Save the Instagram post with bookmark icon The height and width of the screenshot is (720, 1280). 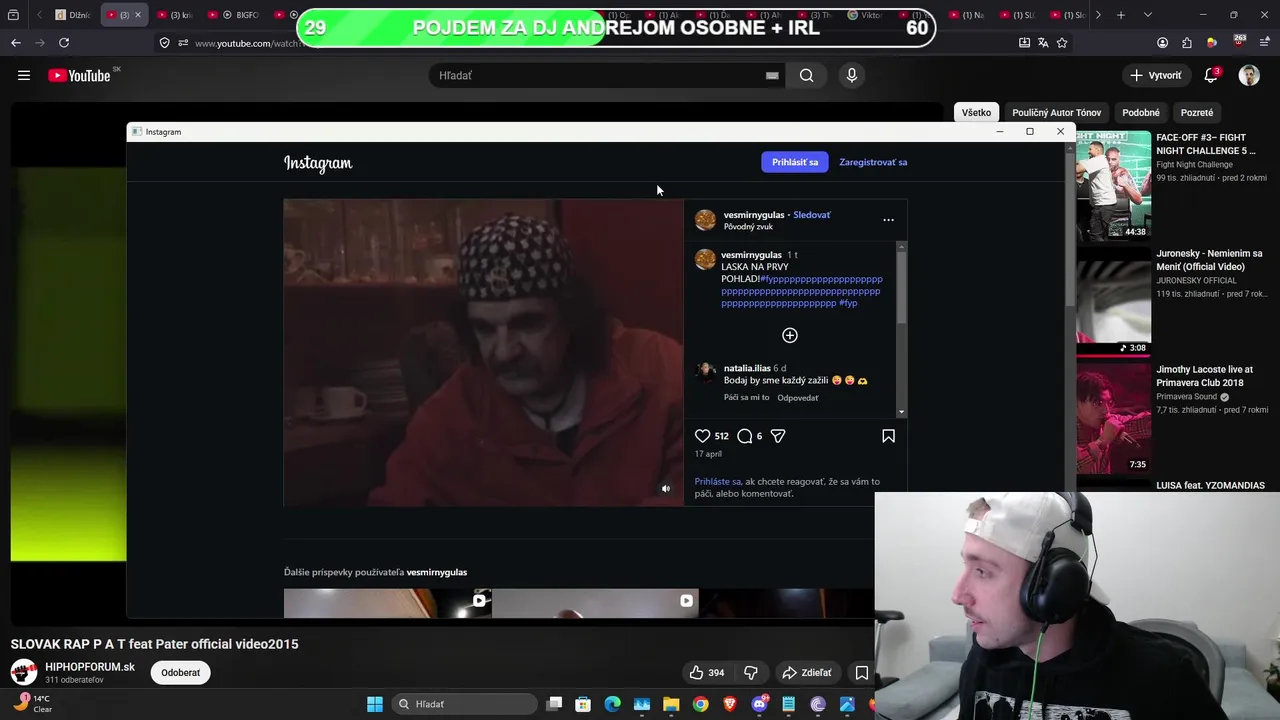(888, 436)
